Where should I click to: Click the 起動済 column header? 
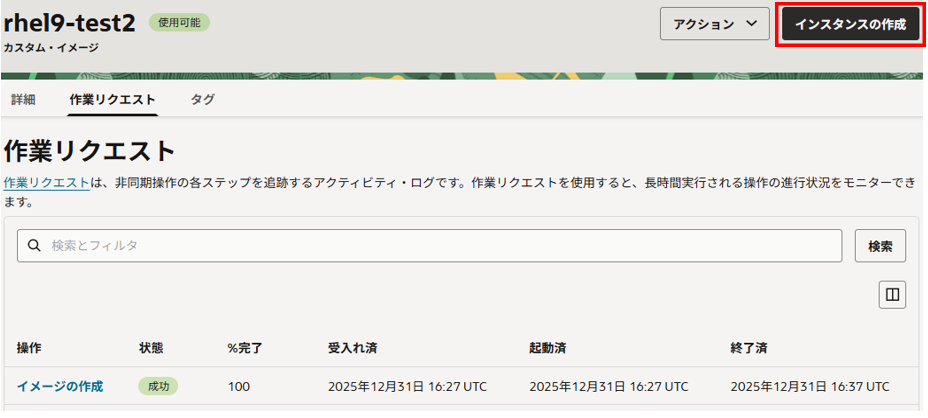point(548,348)
